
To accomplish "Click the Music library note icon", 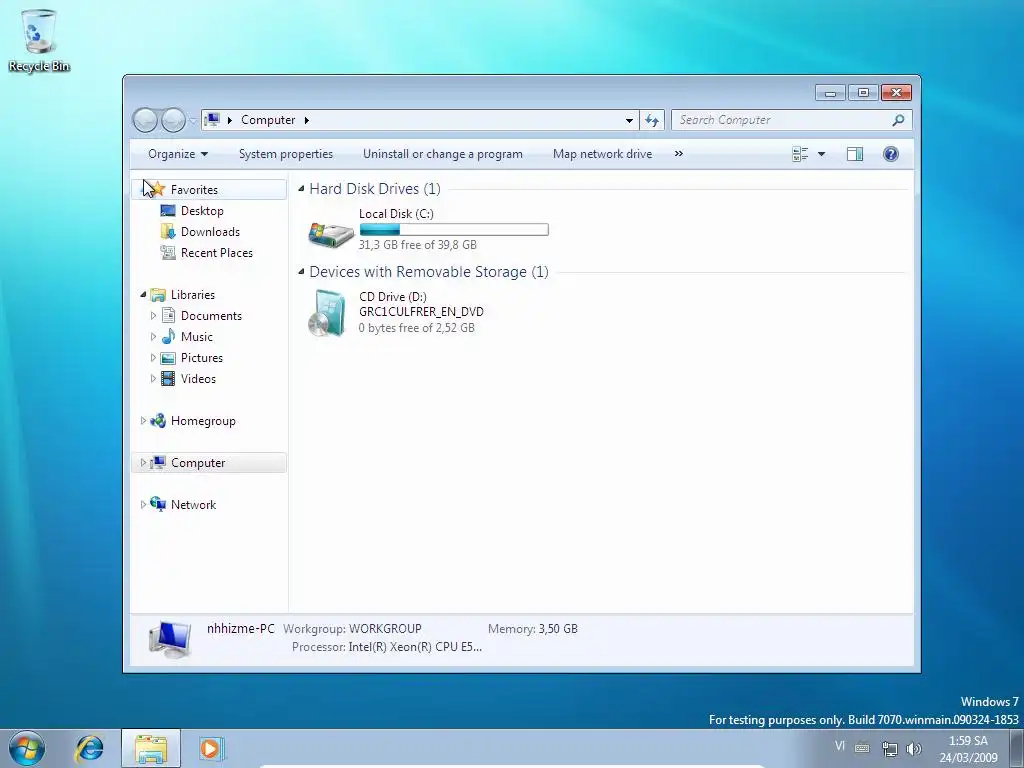I will point(168,336).
